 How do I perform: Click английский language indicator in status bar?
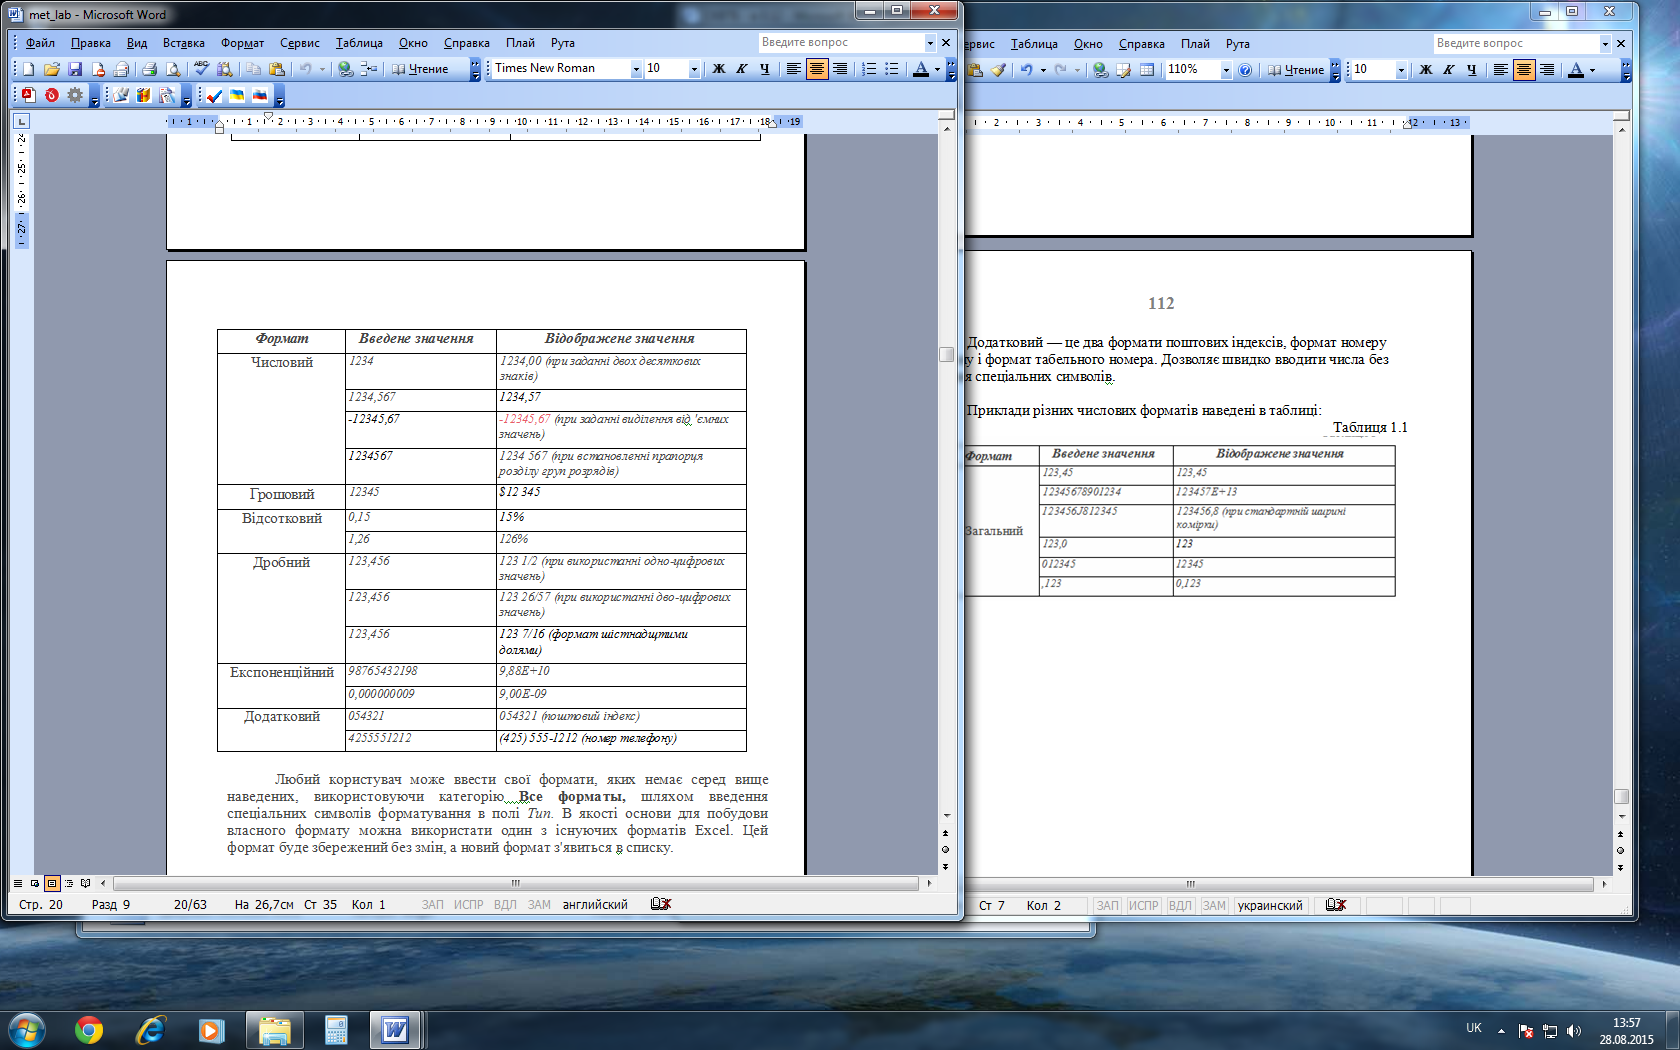595,904
